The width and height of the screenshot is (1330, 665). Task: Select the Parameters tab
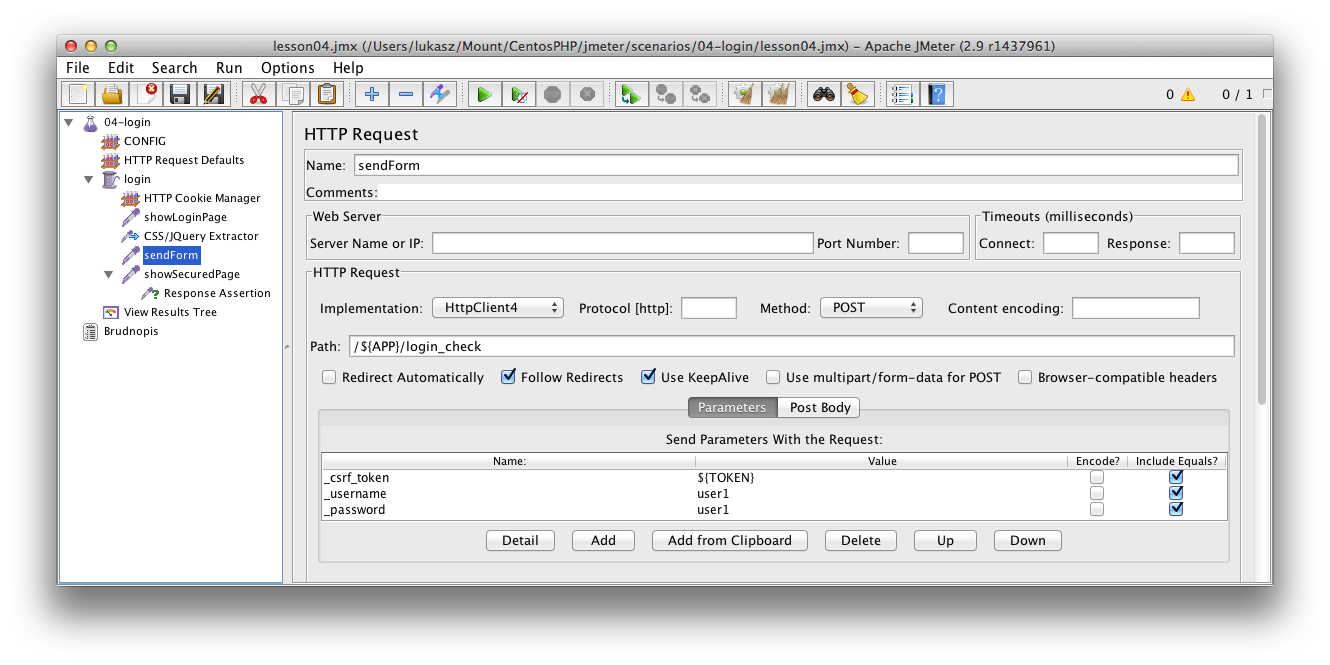point(732,407)
